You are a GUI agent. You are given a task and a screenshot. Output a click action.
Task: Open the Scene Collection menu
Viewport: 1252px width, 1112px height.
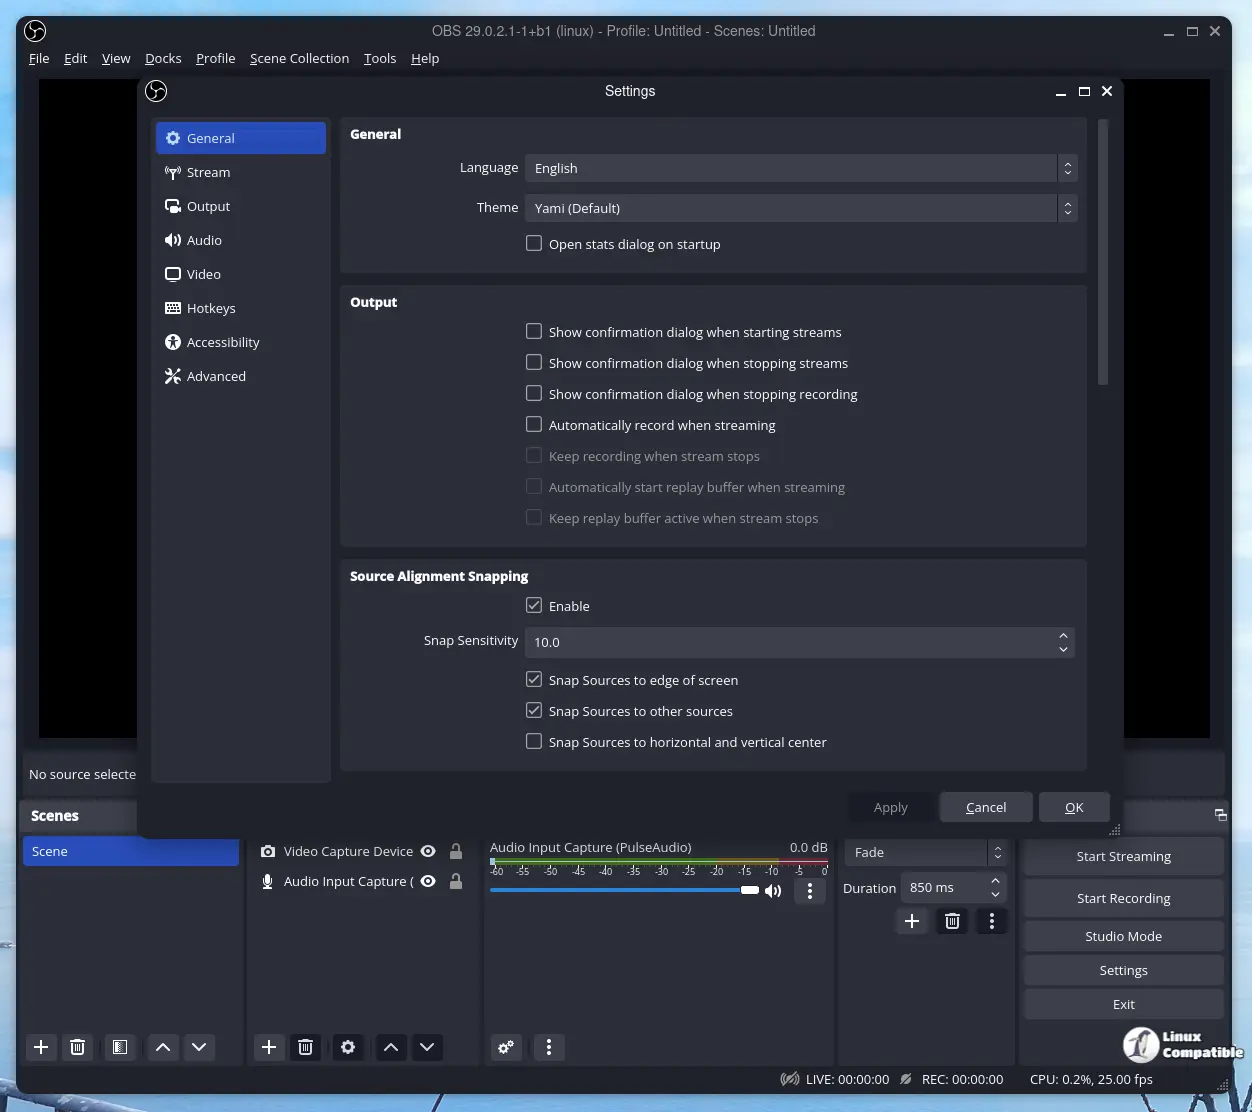(x=299, y=59)
